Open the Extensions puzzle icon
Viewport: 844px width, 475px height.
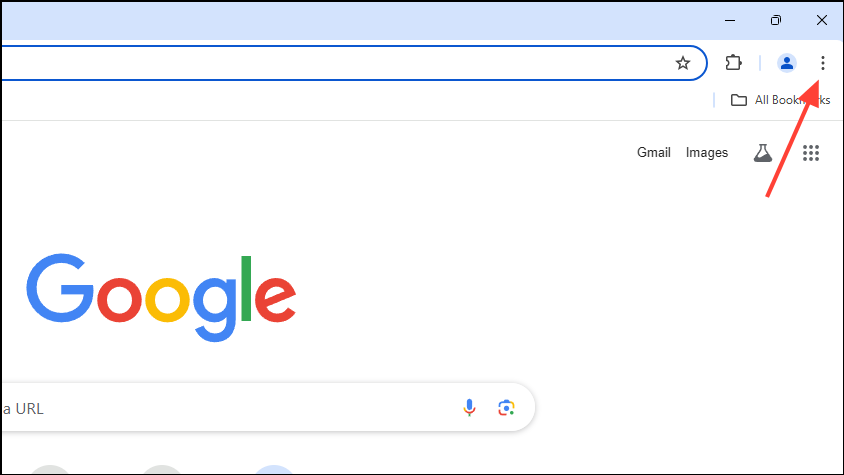pyautogui.click(x=733, y=63)
